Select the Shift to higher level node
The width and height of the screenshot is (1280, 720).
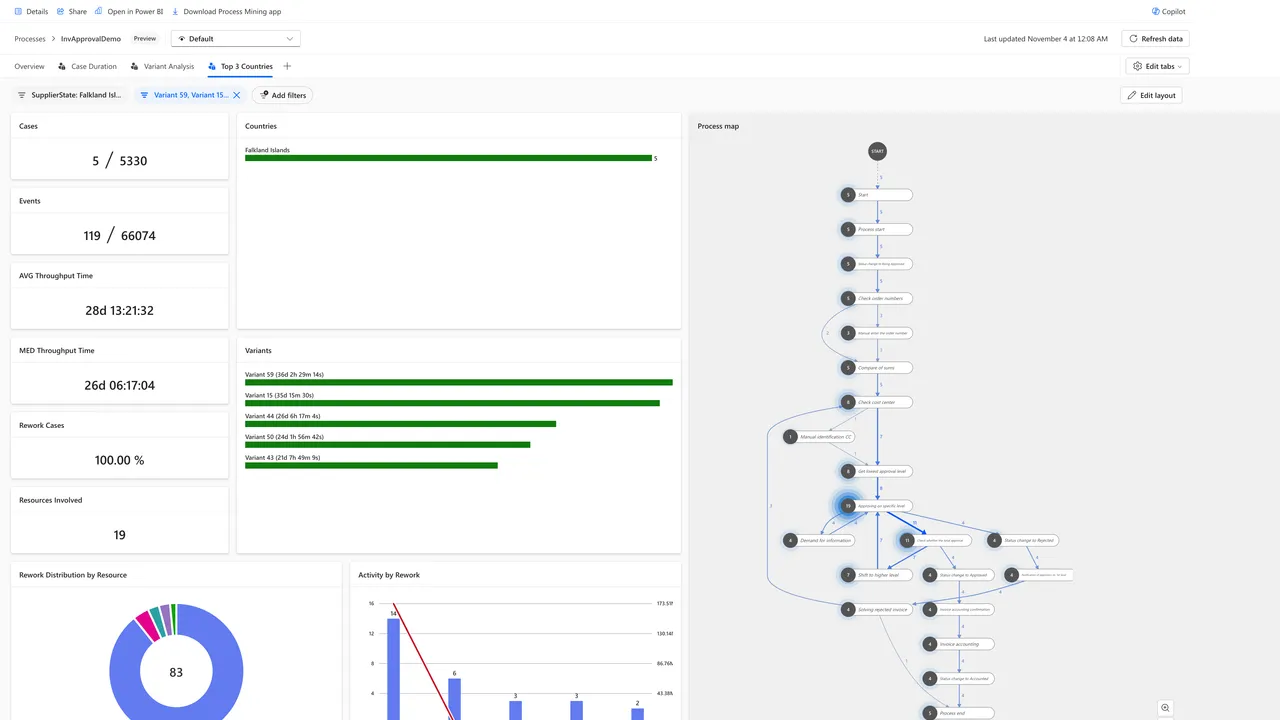tap(877, 575)
